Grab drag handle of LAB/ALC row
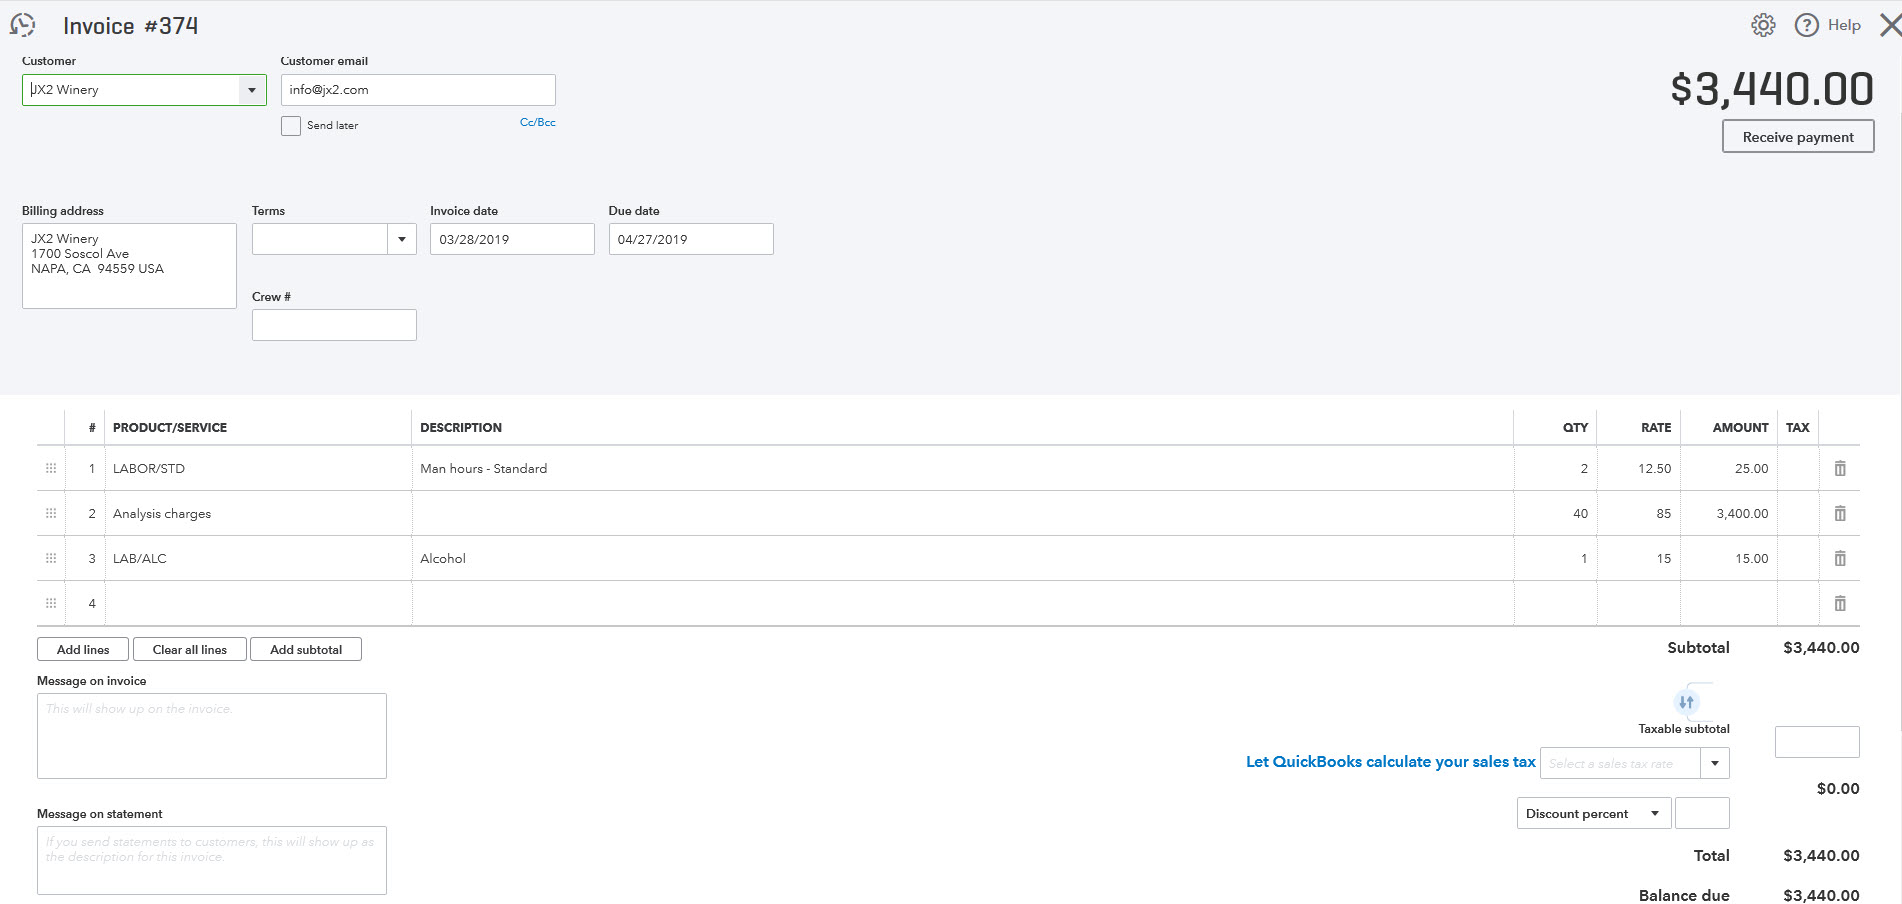The width and height of the screenshot is (1902, 904). (51, 558)
